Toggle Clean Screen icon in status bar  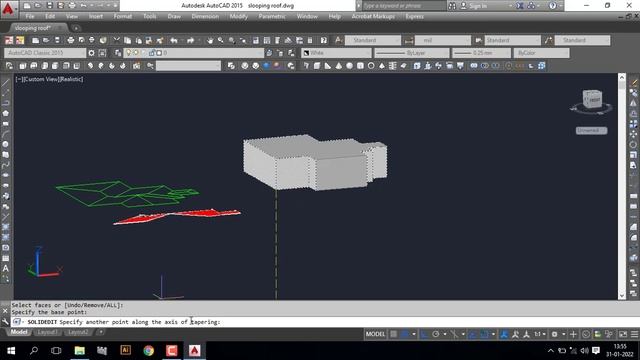[623, 334]
